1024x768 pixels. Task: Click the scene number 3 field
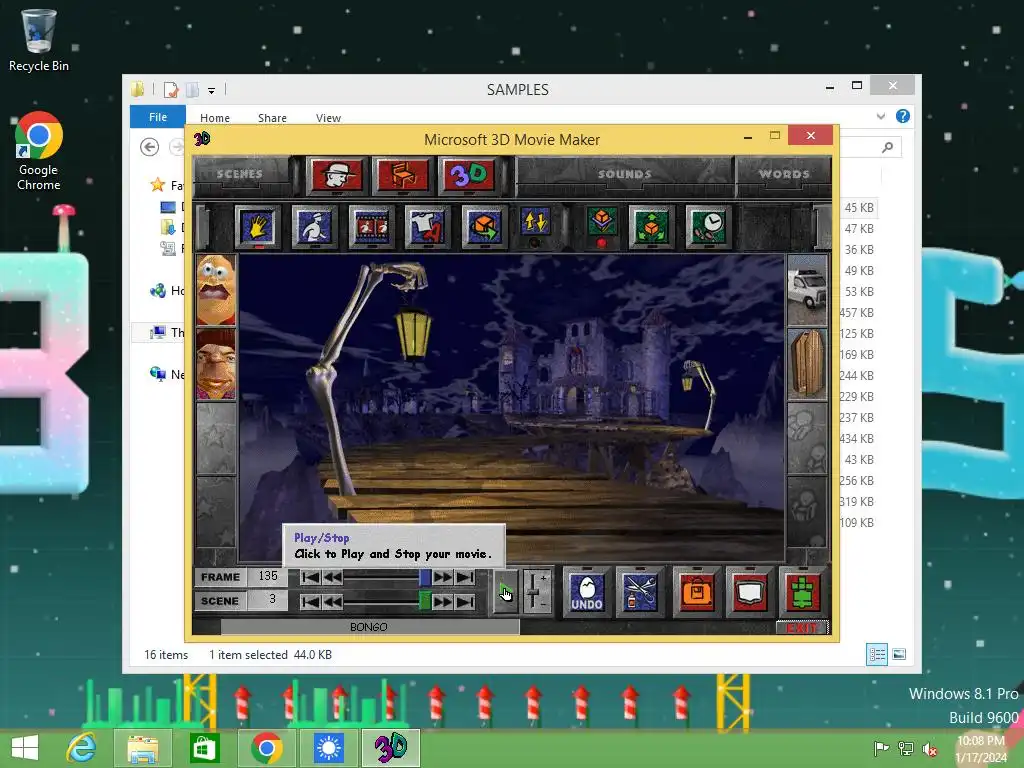click(x=268, y=600)
